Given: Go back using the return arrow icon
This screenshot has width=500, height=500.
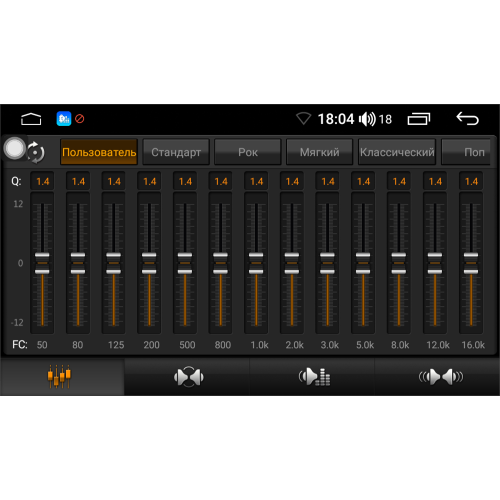Looking at the screenshot, I should coord(467,119).
